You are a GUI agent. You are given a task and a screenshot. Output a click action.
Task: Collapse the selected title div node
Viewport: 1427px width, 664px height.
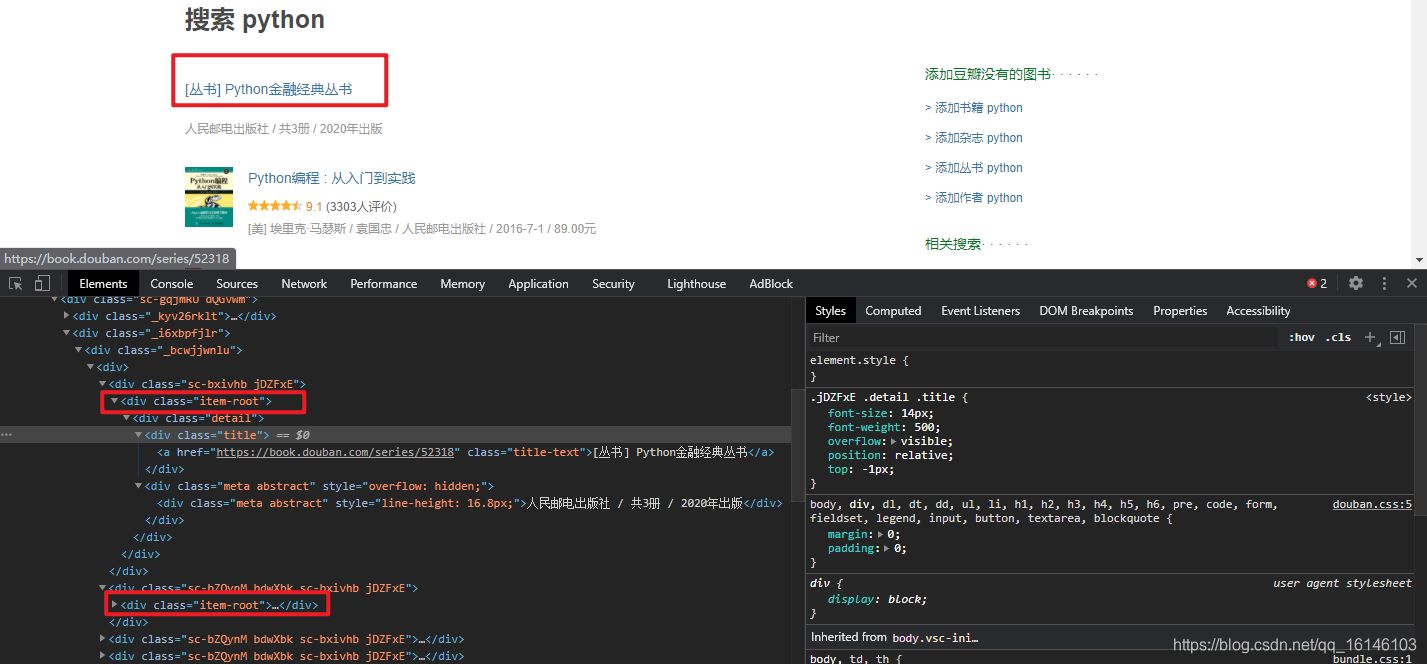138,435
